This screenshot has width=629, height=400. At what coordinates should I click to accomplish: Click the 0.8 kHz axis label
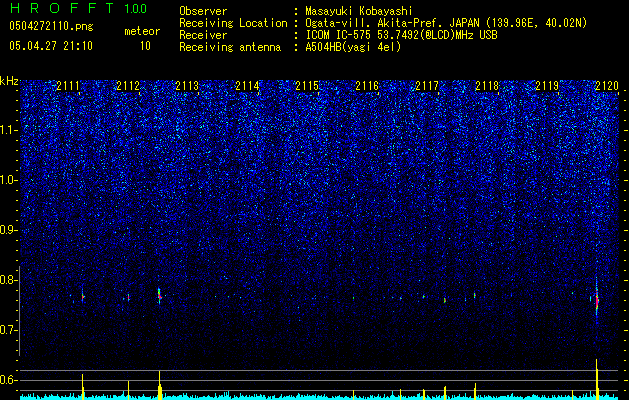pyautogui.click(x=8, y=280)
